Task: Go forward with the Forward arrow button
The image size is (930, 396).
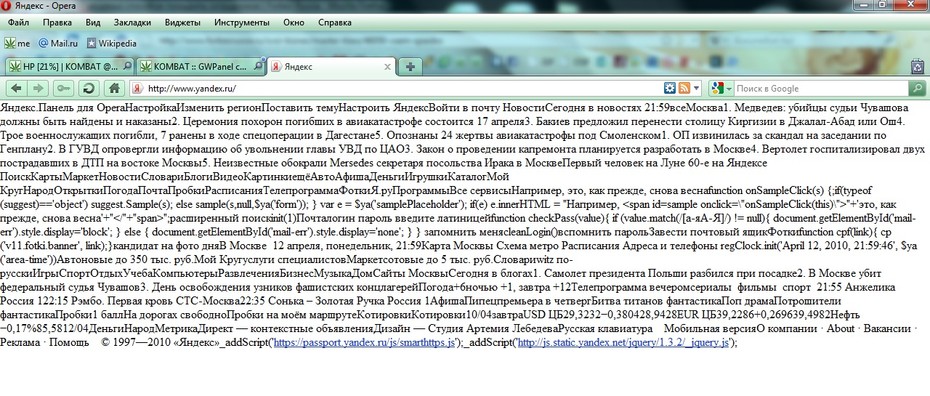Action: coord(37,88)
